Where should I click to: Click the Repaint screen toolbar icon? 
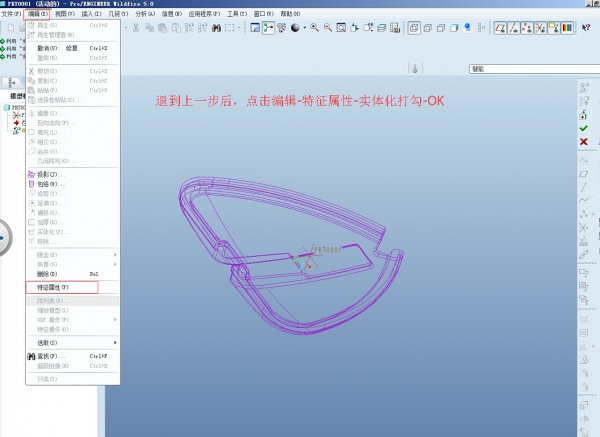tap(255, 28)
